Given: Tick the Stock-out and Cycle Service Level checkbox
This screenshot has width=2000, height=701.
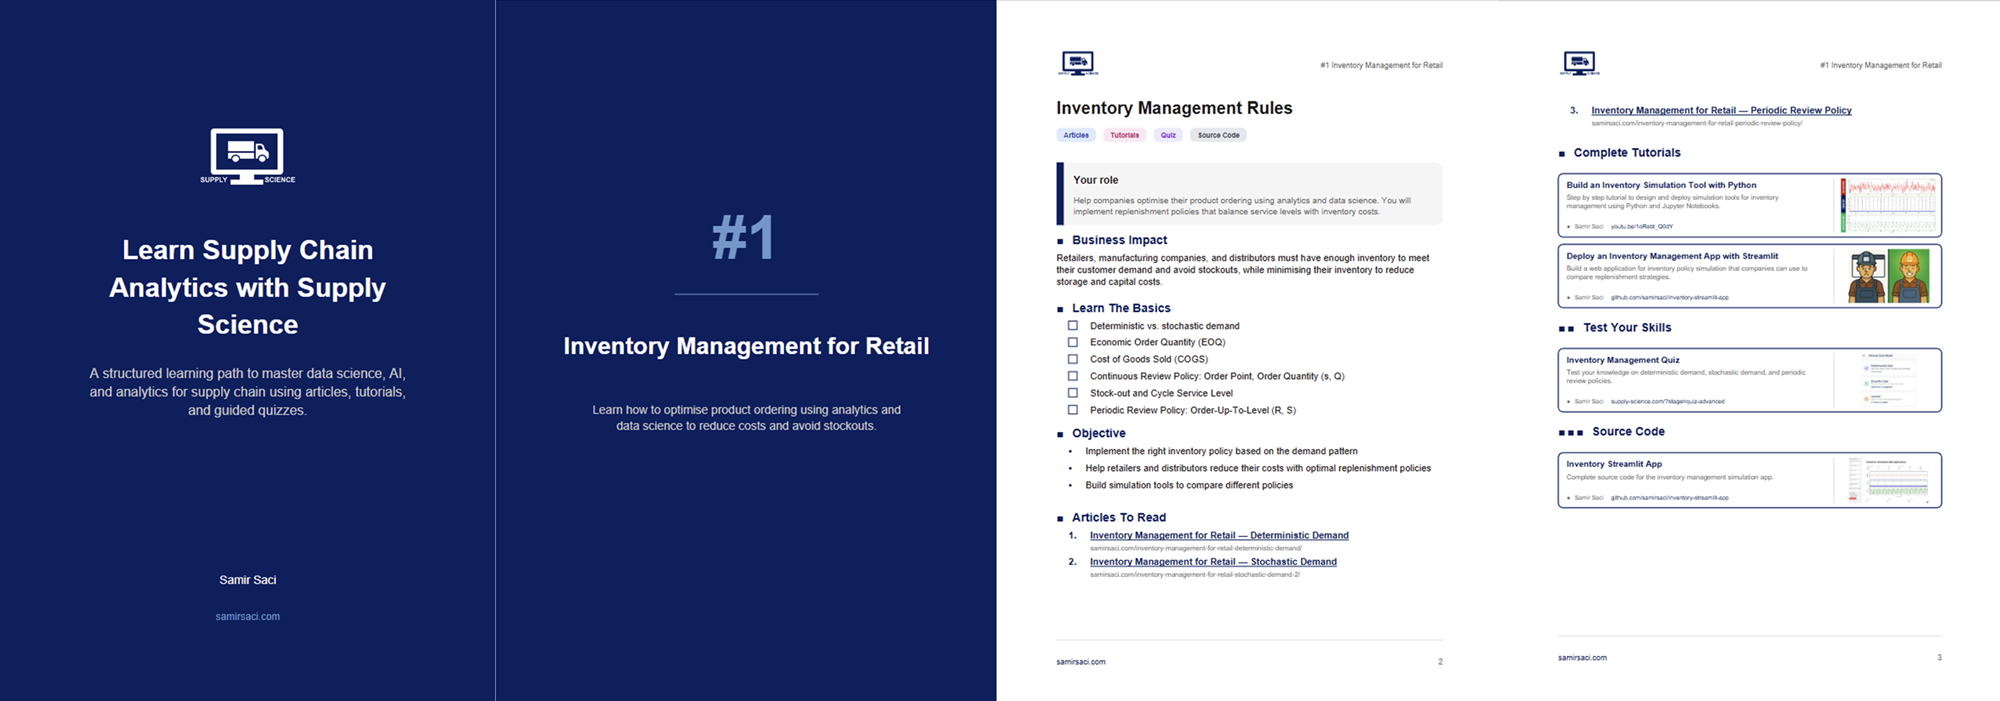Looking at the screenshot, I should 1073,393.
